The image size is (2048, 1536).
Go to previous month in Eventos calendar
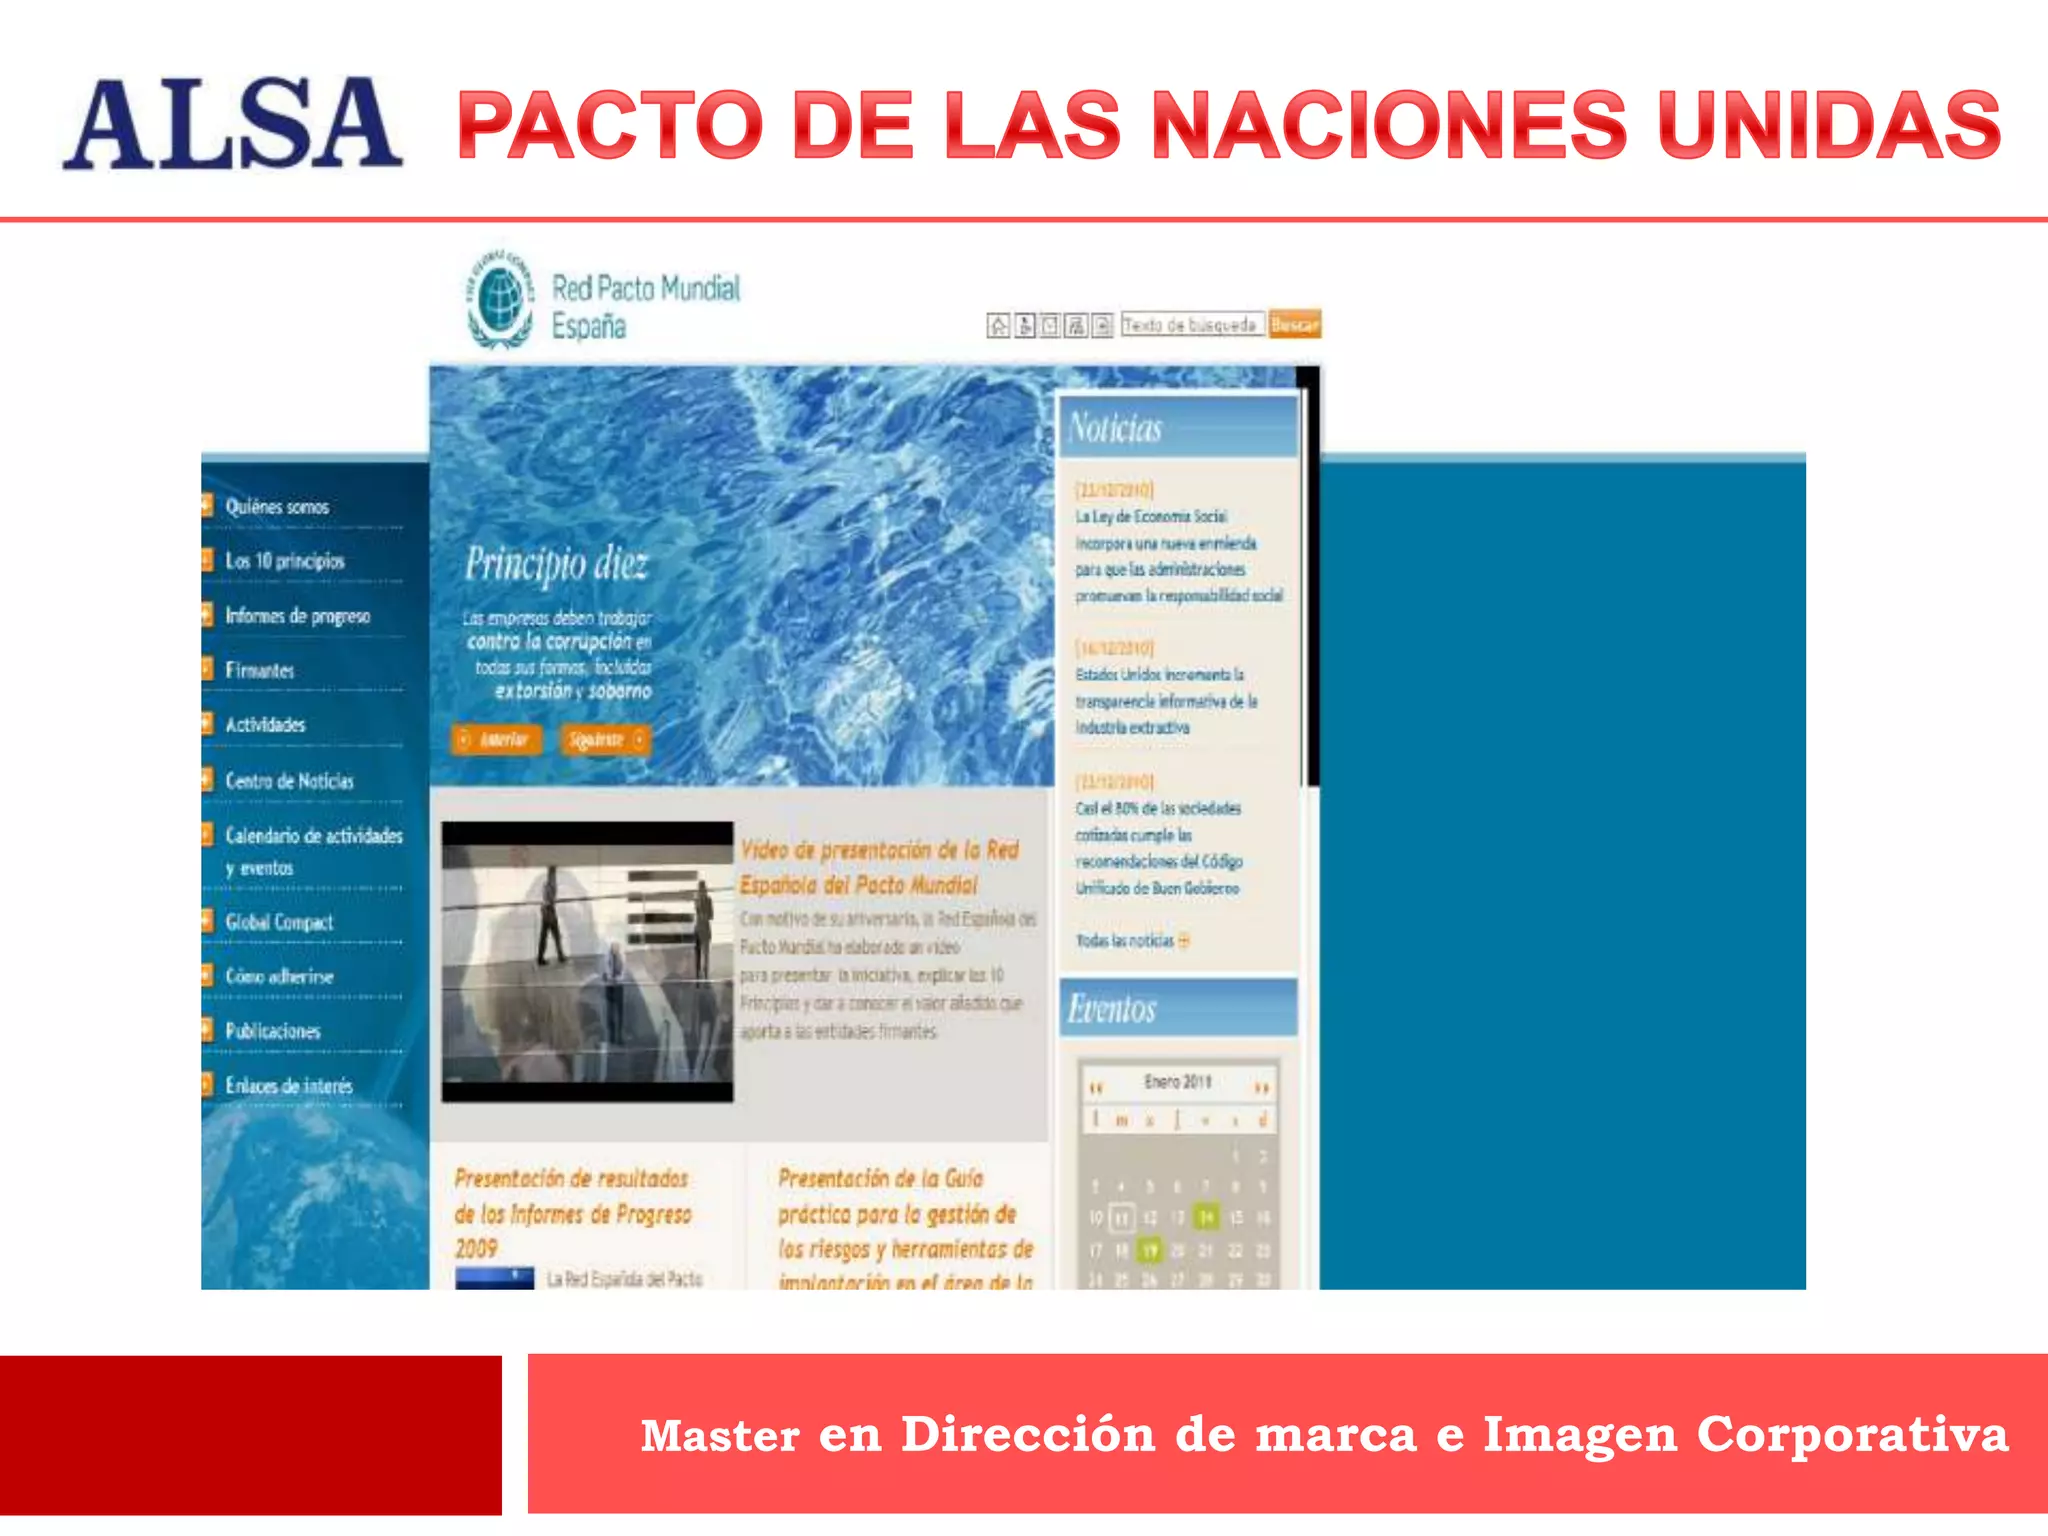pos(1096,1087)
